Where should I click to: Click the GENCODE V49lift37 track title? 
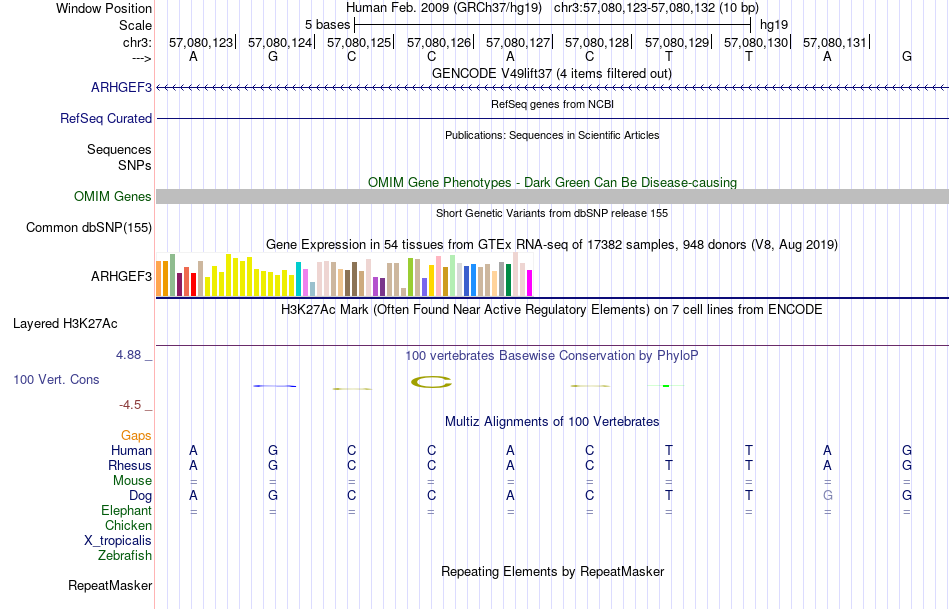pos(552,73)
